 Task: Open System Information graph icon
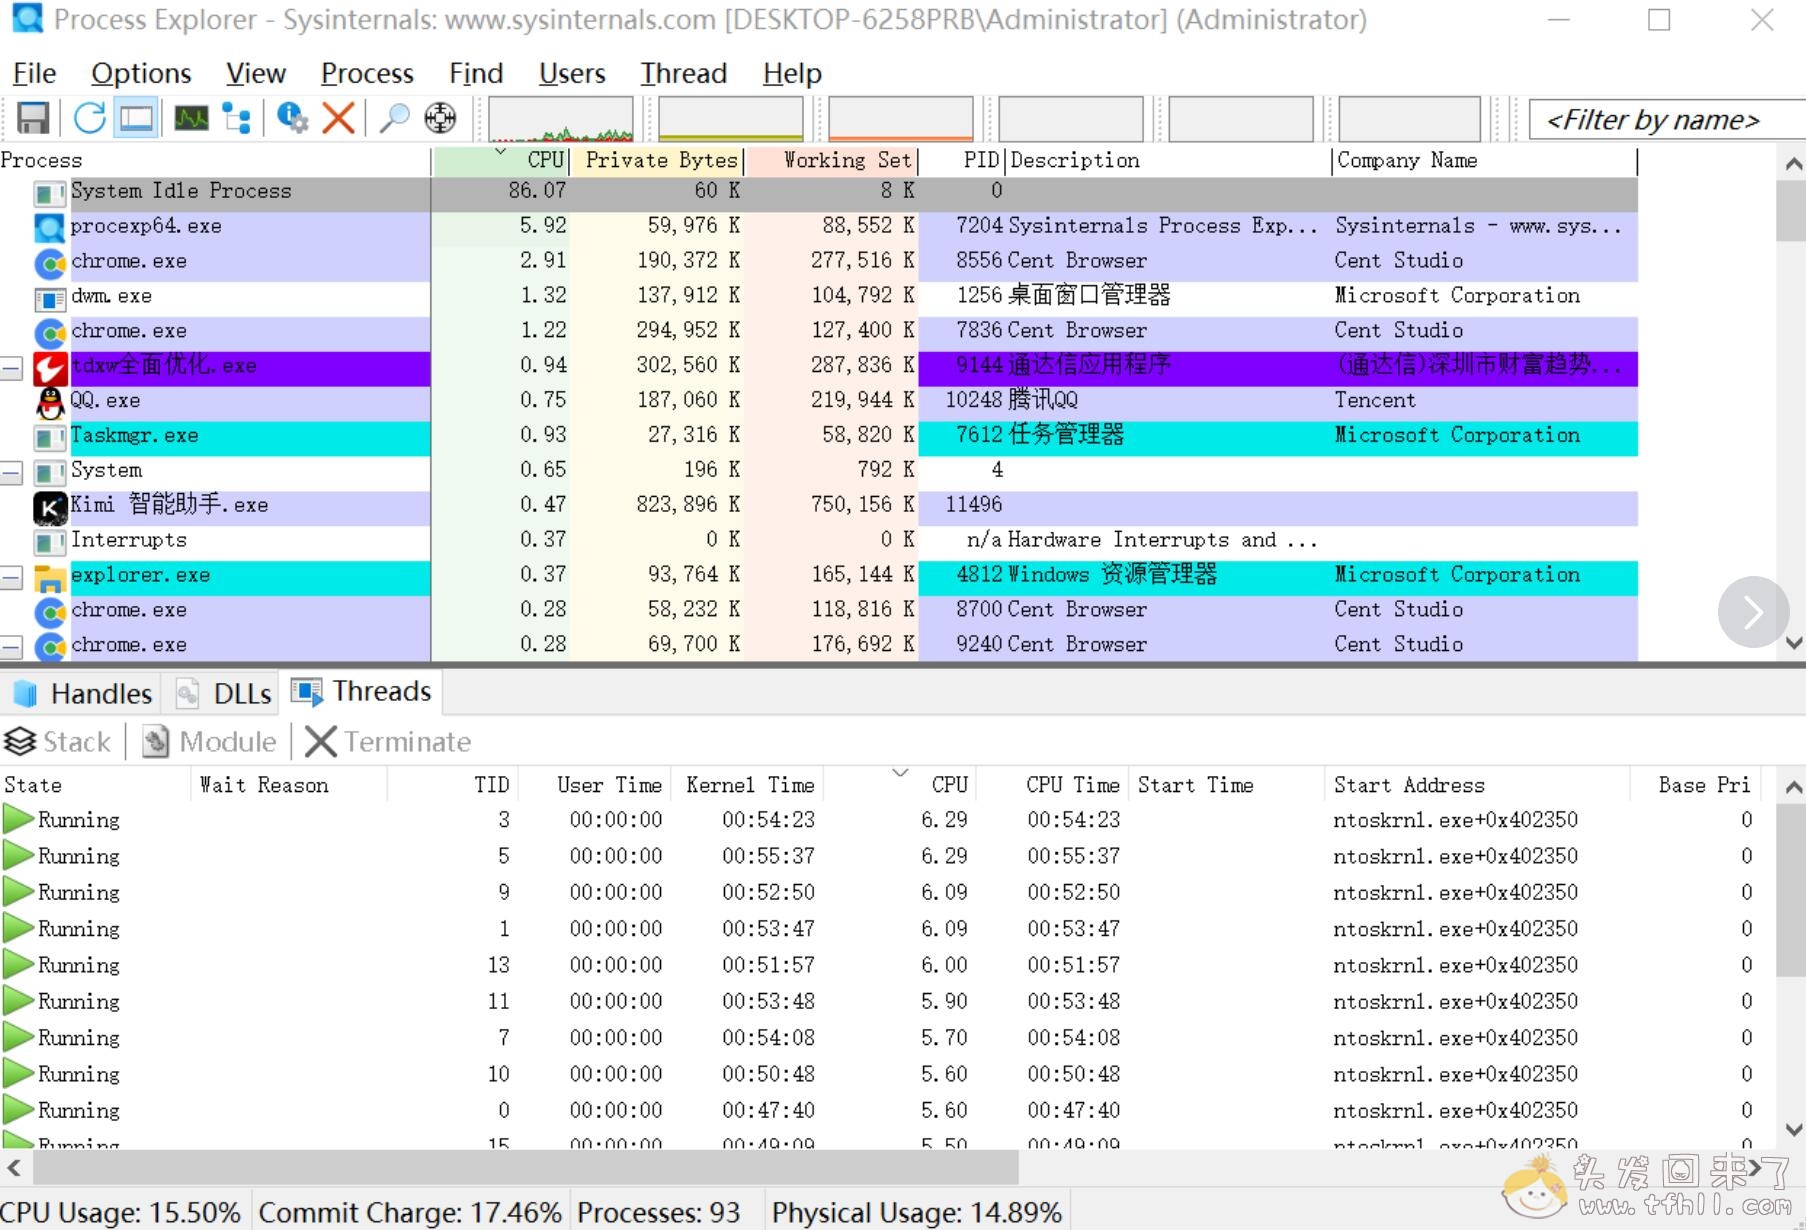[x=191, y=118]
